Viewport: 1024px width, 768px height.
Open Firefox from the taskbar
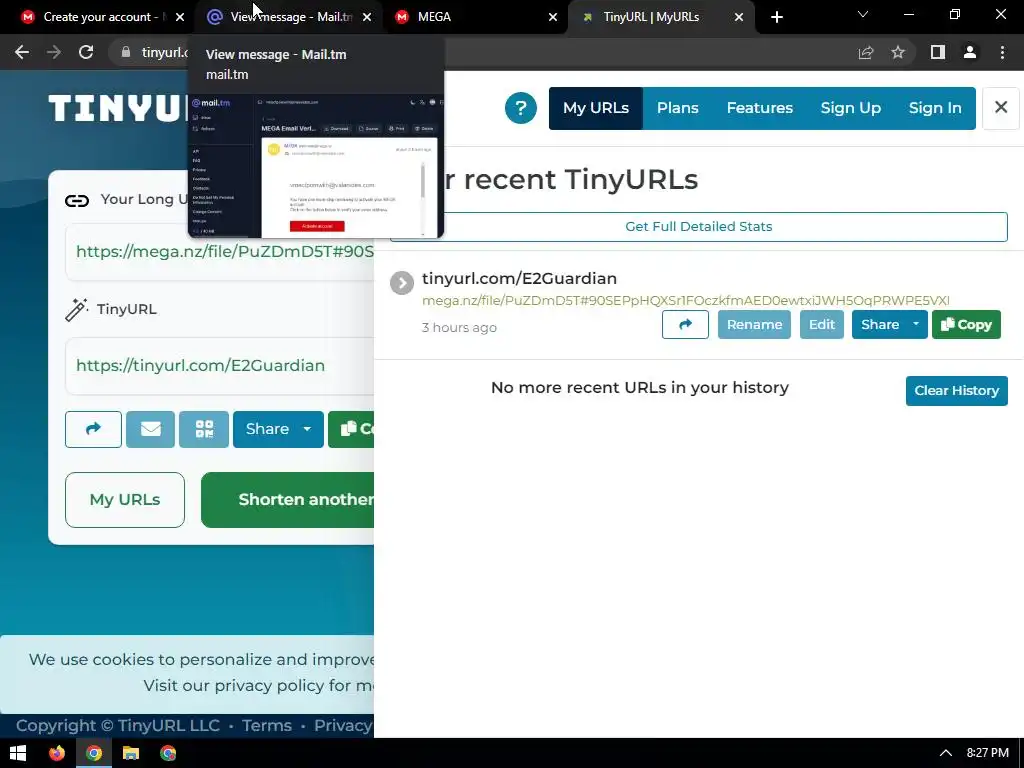(x=57, y=753)
